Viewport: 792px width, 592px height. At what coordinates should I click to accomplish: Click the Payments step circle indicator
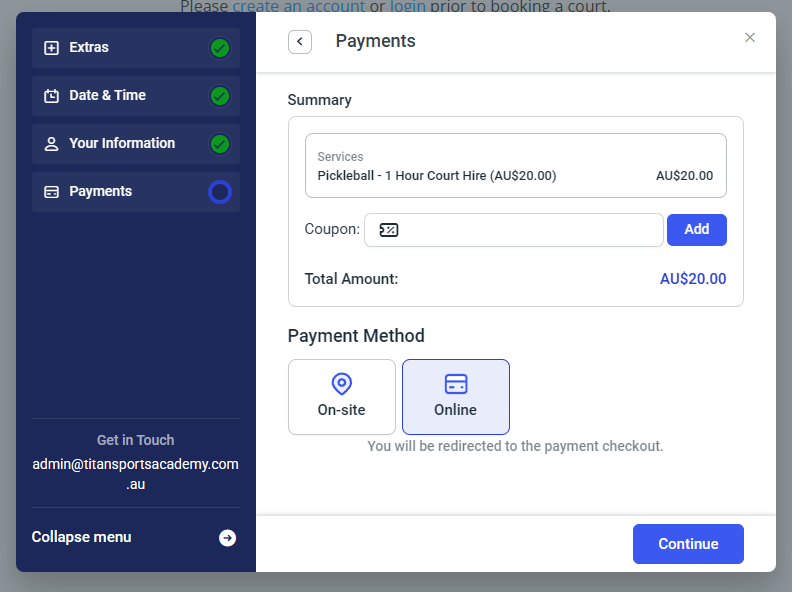coord(220,192)
